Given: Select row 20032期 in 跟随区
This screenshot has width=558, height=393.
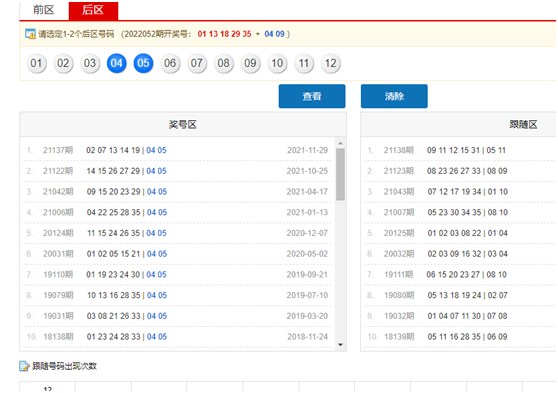Looking at the screenshot, I should click(x=460, y=254).
